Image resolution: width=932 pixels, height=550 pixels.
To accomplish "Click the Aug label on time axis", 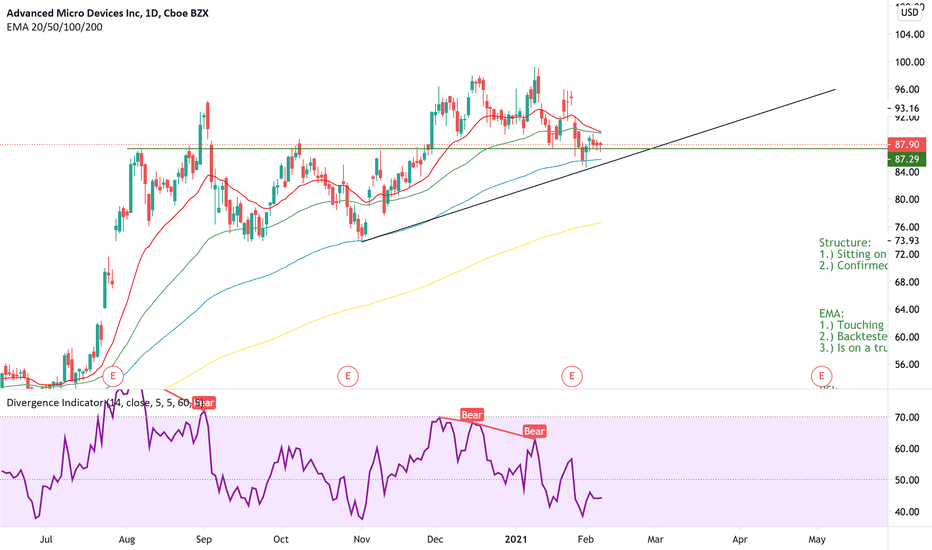I will coord(127,539).
